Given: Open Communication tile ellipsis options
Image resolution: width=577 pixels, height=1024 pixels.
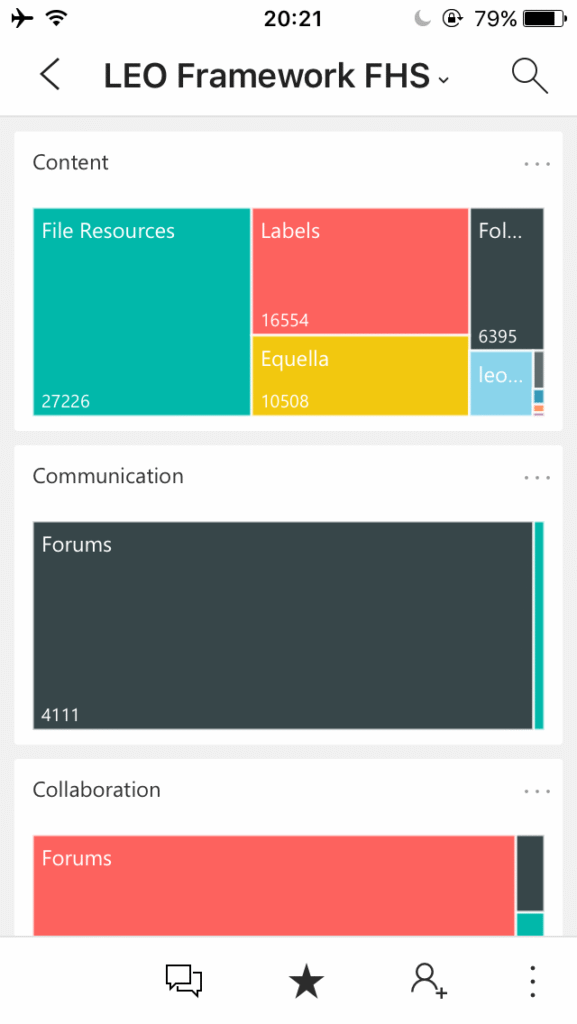Looking at the screenshot, I should 537,478.
